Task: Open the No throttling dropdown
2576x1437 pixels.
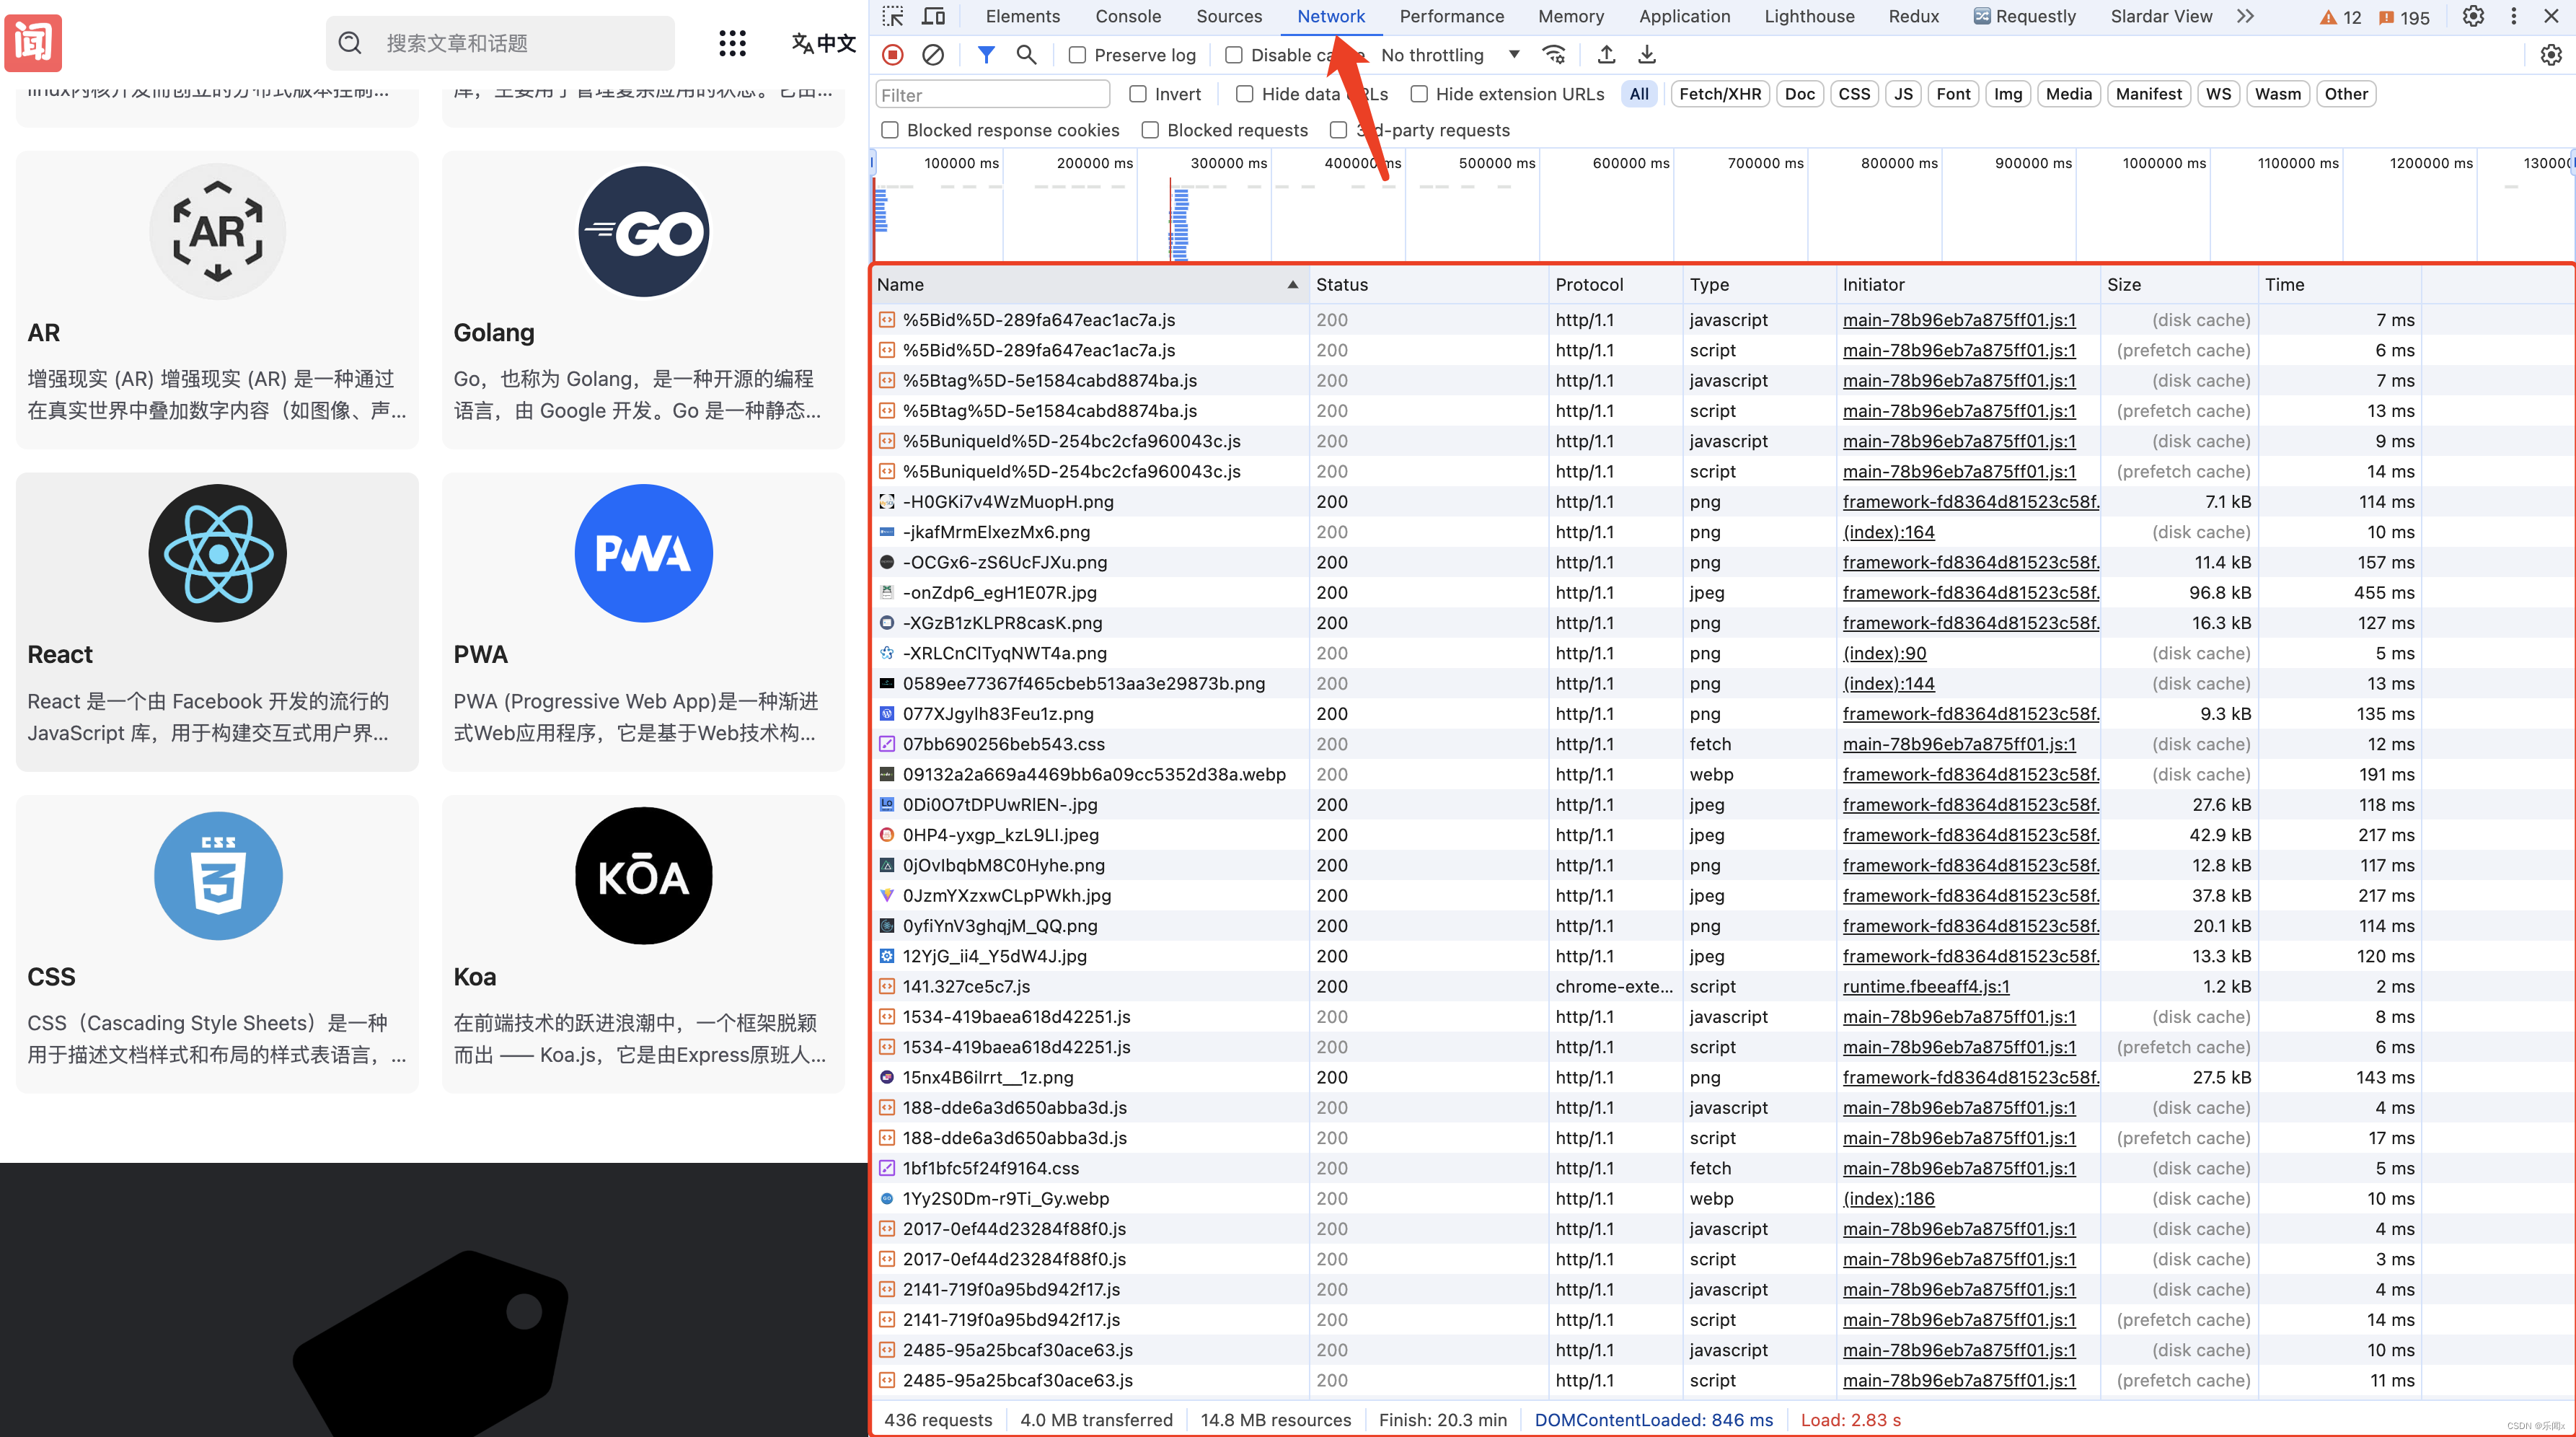Action: 1450,55
